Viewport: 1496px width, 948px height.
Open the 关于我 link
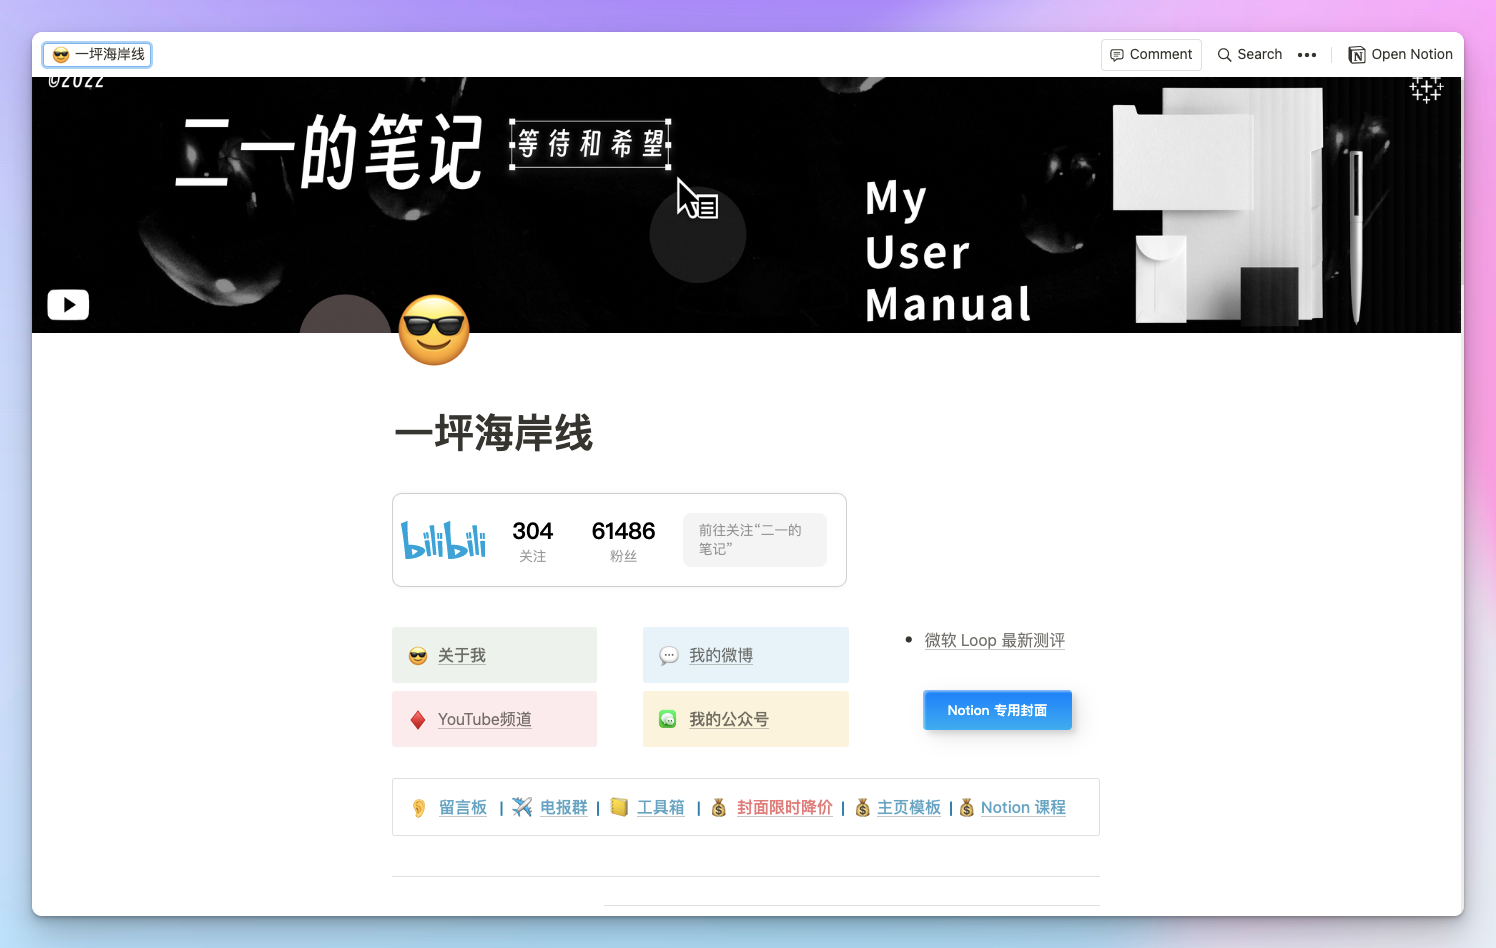(461, 655)
